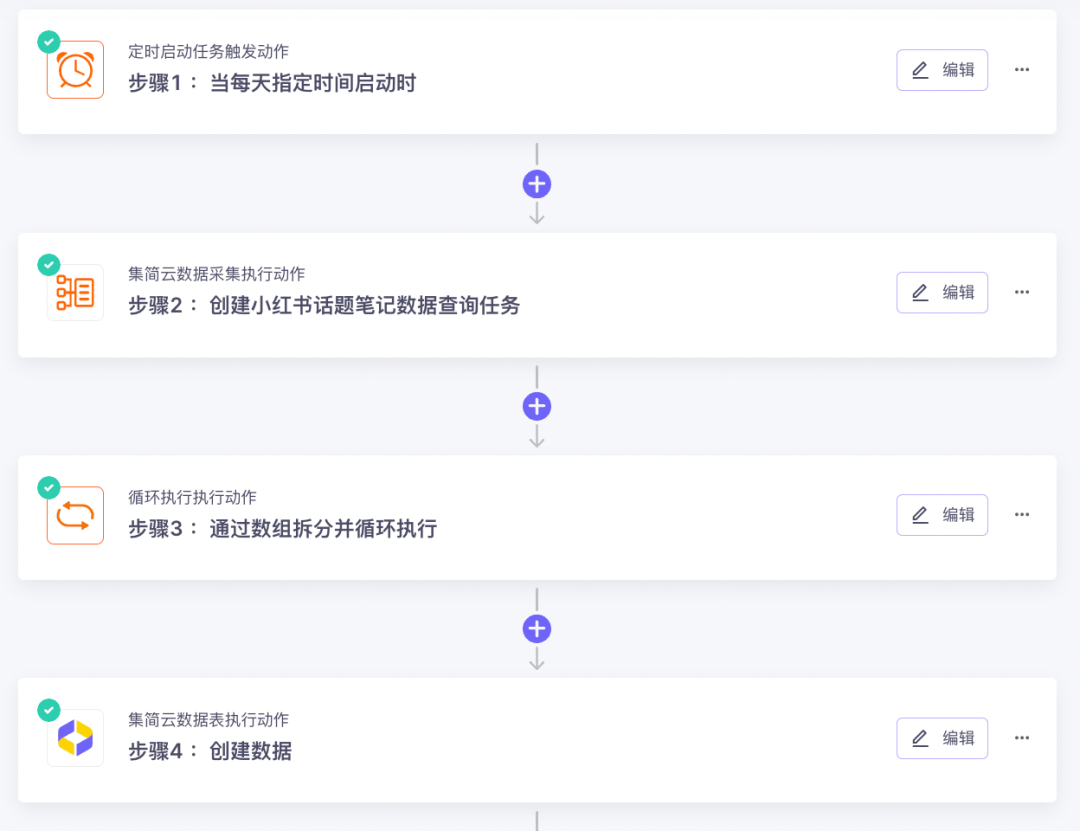The image size is (1080, 831).
Task: Open the more options menu for step 1
Action: tap(1021, 70)
